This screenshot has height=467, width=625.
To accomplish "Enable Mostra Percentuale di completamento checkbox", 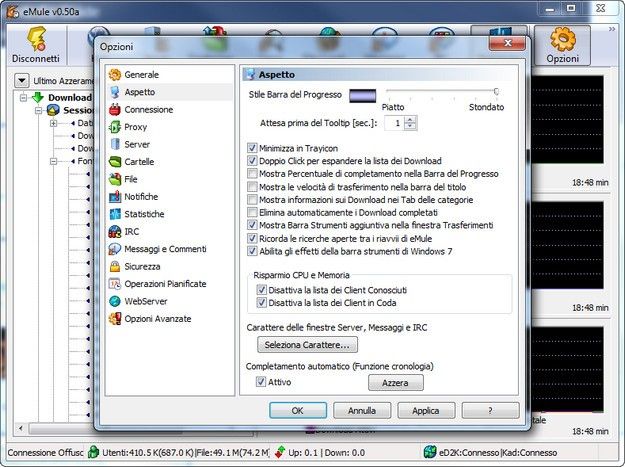I will point(252,174).
